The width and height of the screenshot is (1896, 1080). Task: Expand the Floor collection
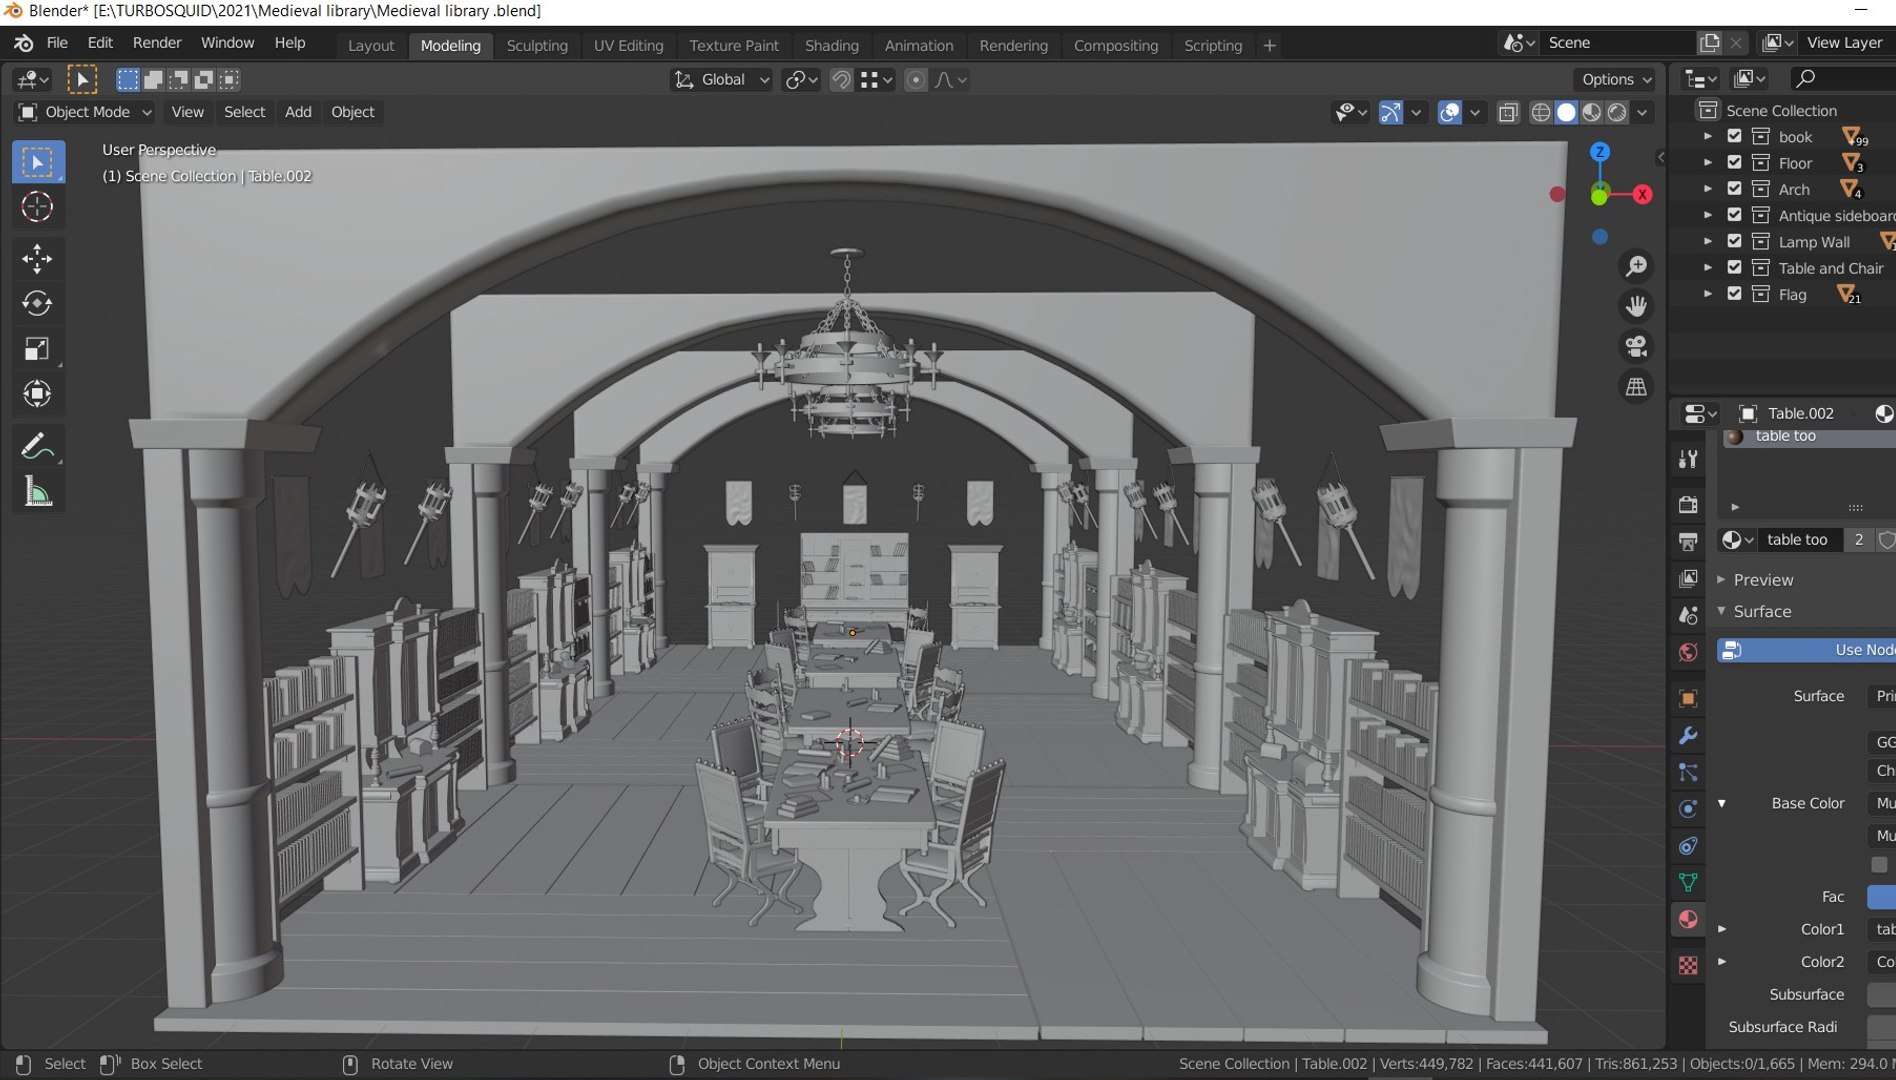pyautogui.click(x=1708, y=162)
